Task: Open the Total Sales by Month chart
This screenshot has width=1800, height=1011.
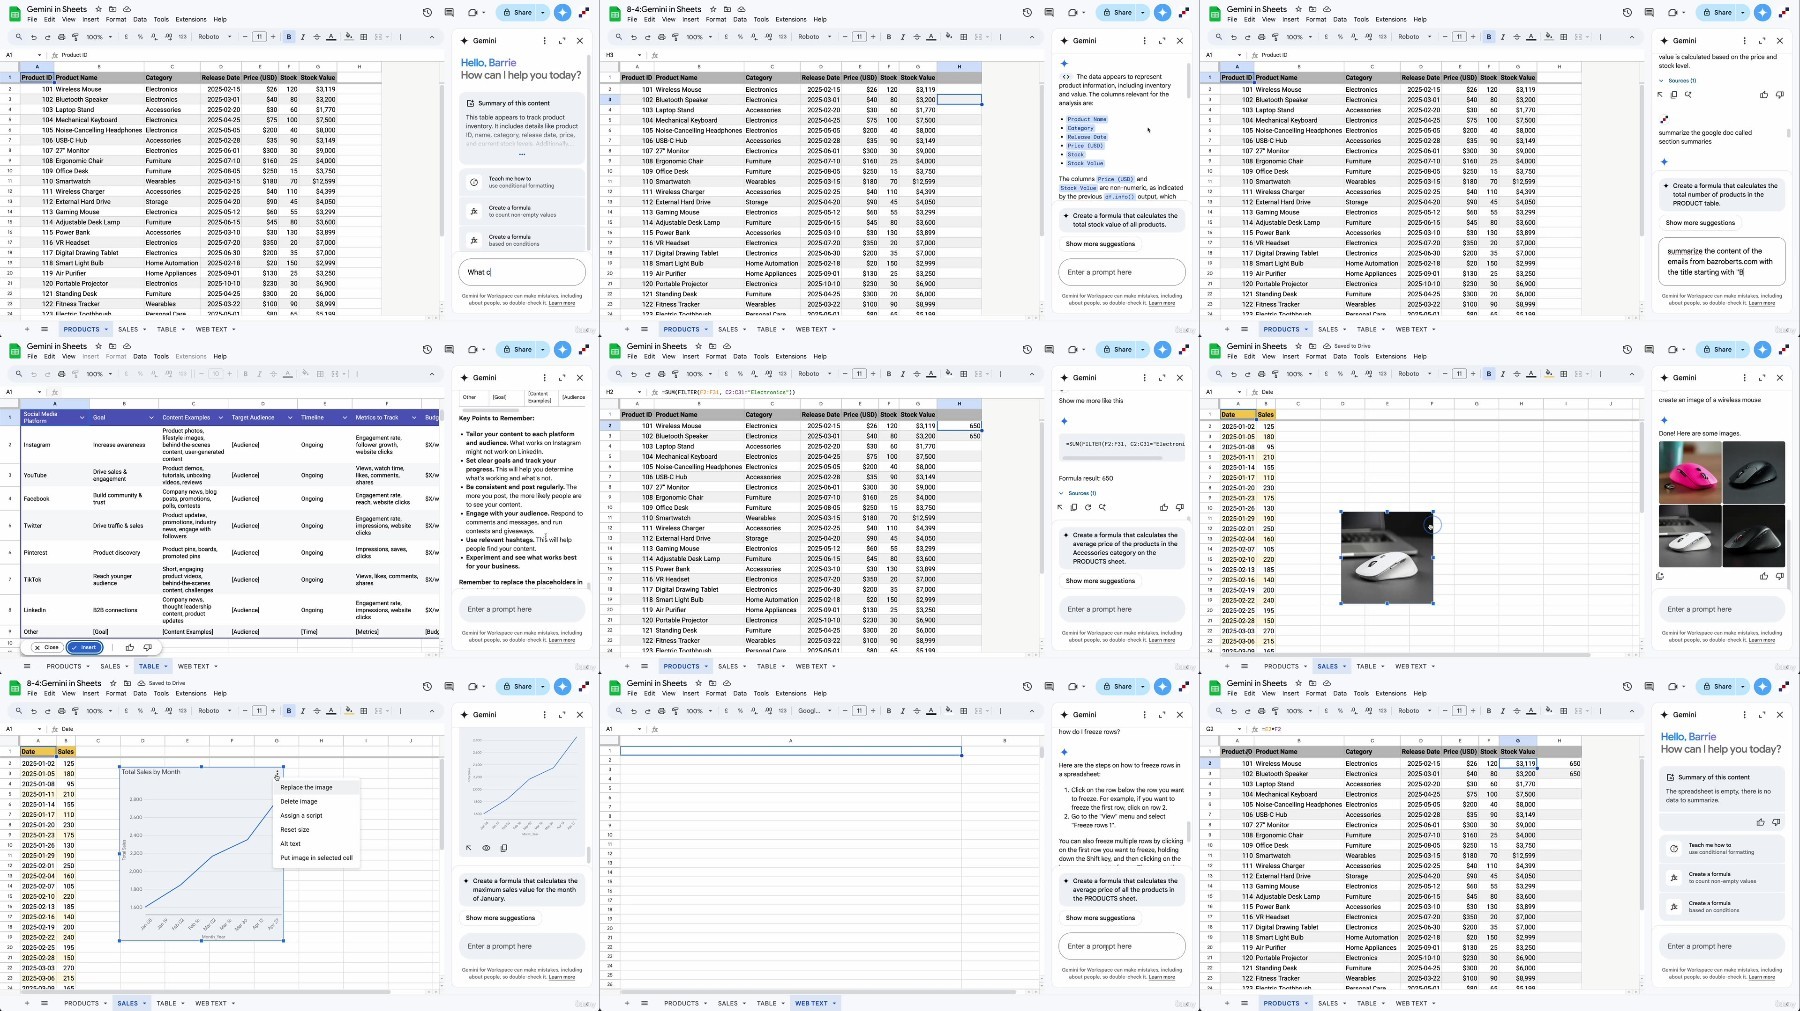Action: (x=202, y=854)
